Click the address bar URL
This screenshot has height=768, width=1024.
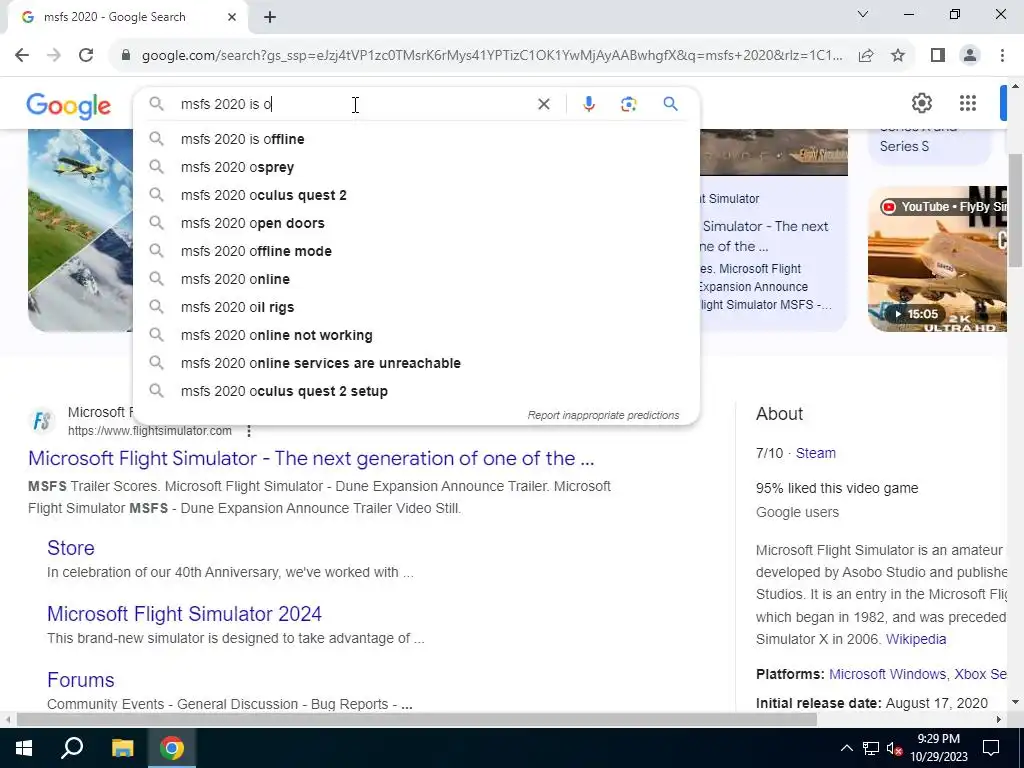pos(492,56)
